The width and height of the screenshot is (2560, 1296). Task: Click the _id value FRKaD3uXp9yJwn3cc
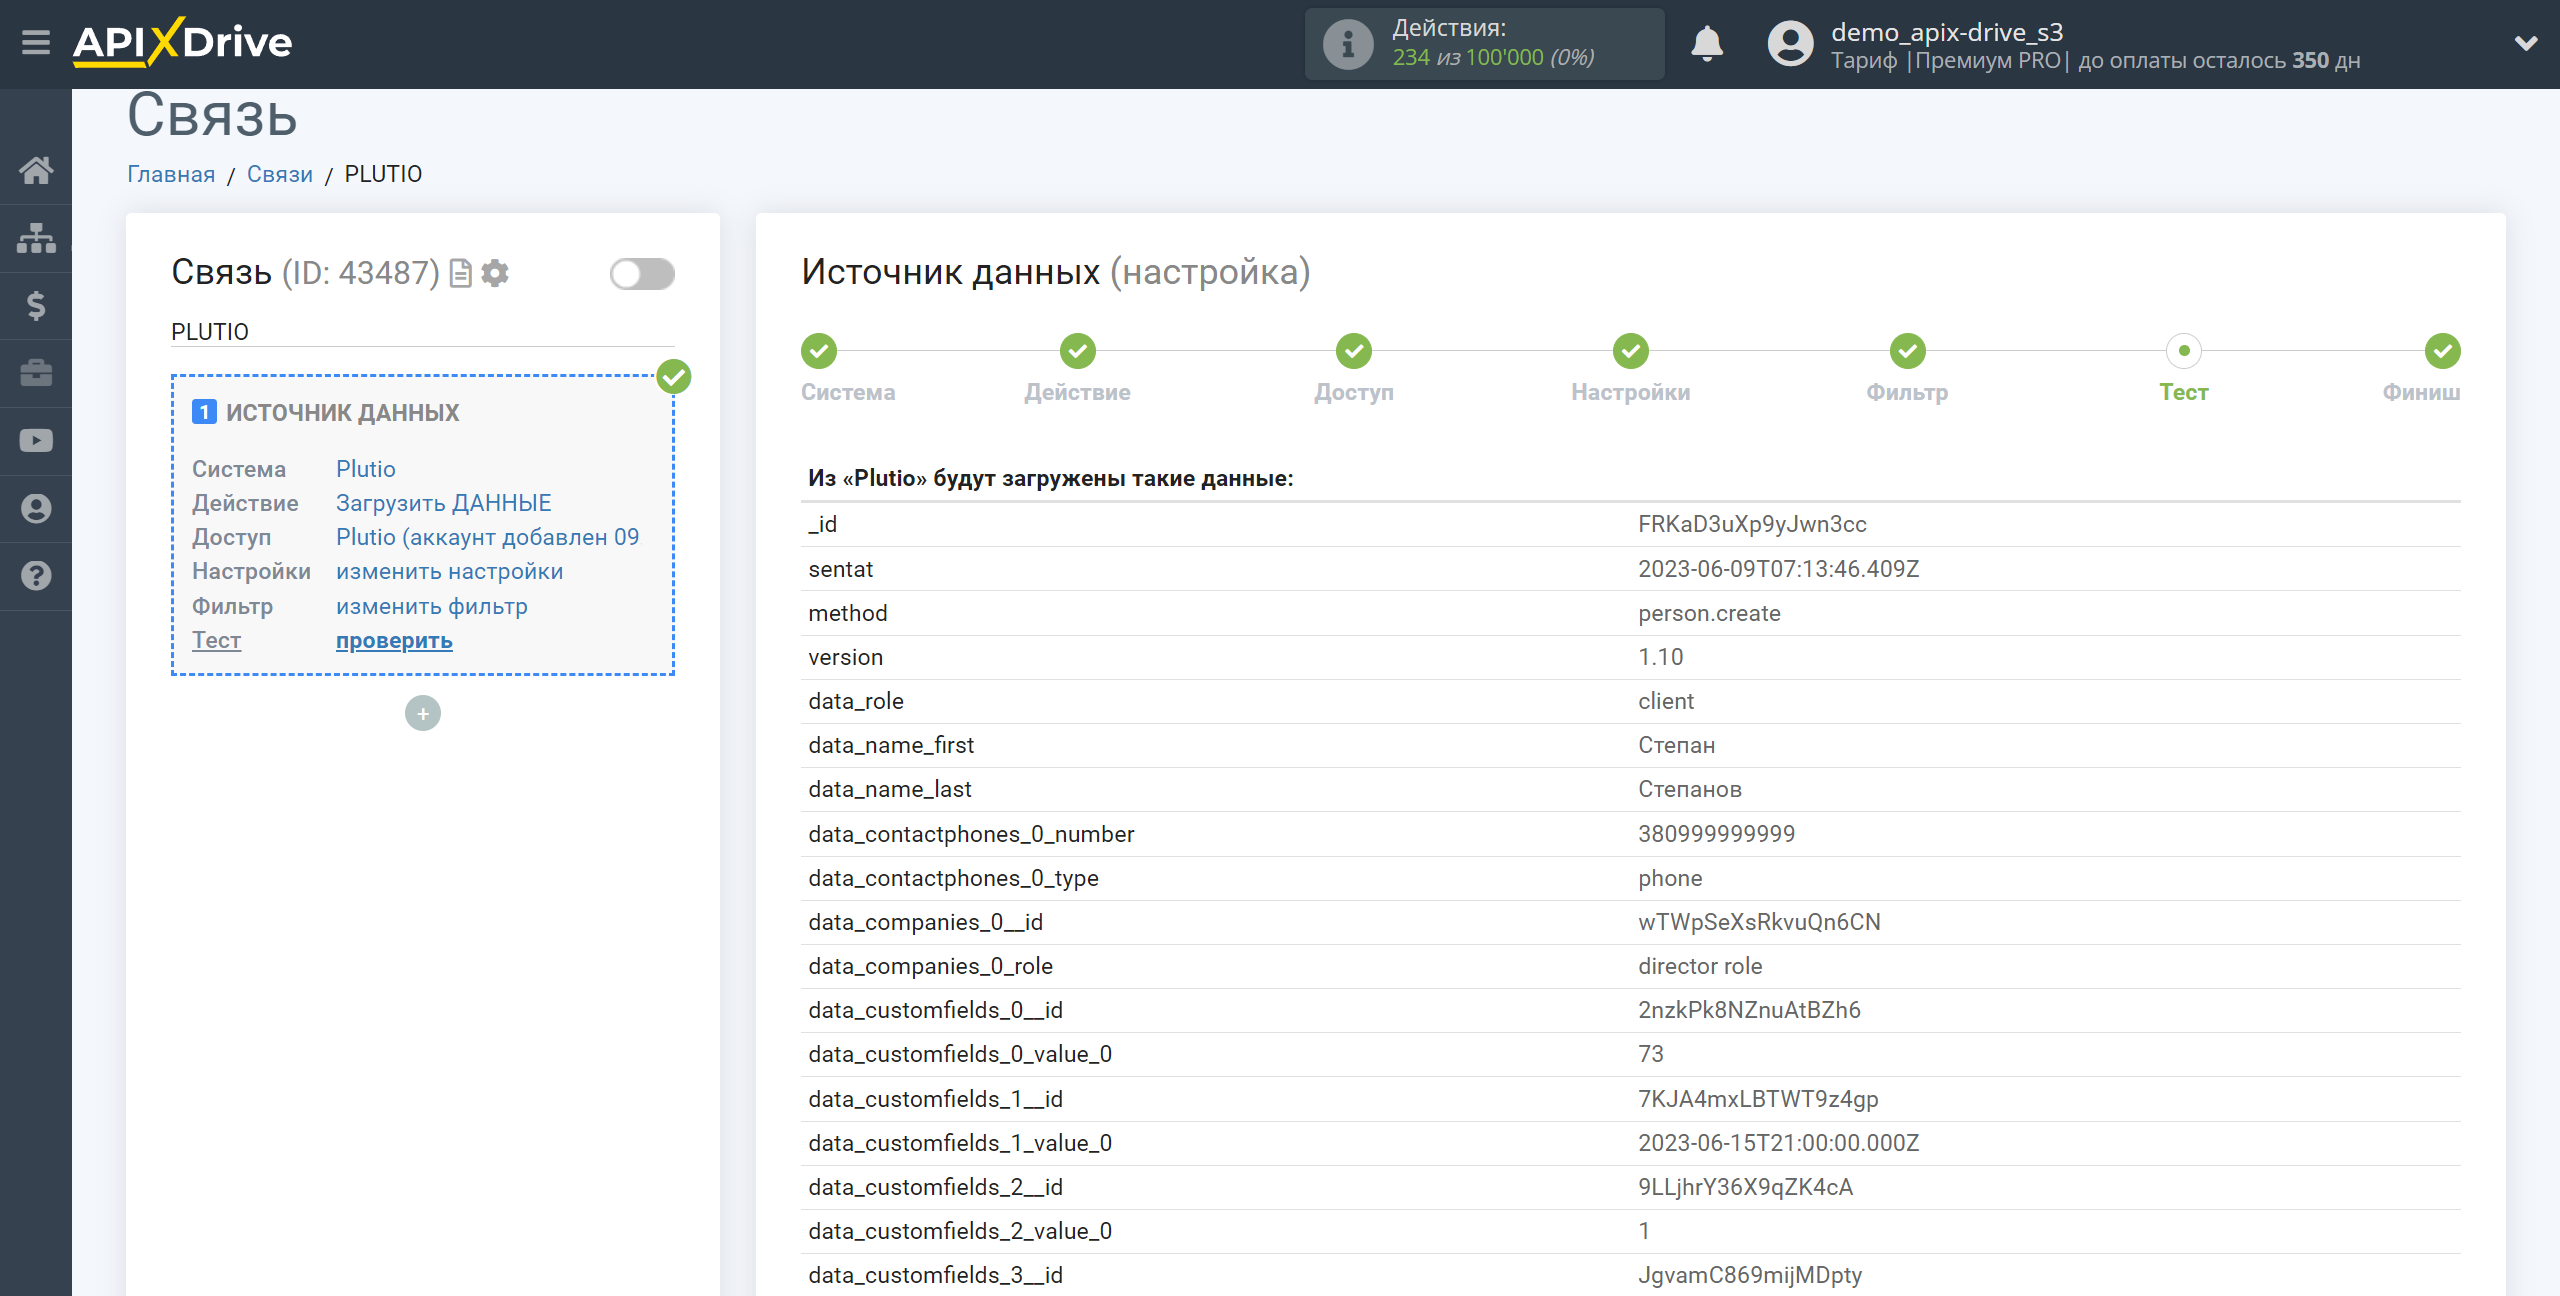[x=1752, y=524]
